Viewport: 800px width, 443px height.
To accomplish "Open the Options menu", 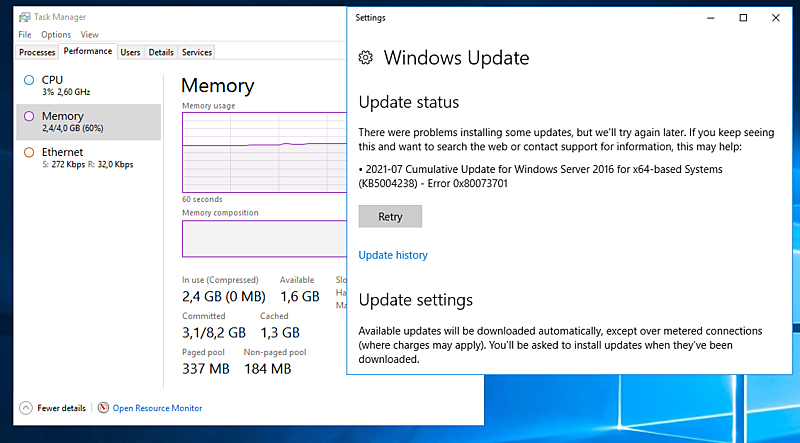I will click(x=56, y=35).
